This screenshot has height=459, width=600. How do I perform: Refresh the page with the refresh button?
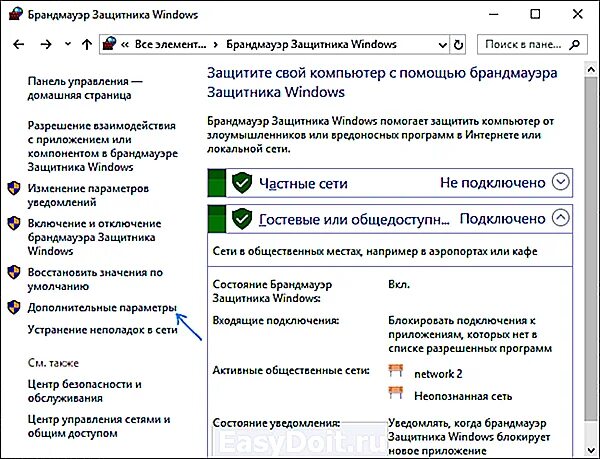tap(458, 45)
